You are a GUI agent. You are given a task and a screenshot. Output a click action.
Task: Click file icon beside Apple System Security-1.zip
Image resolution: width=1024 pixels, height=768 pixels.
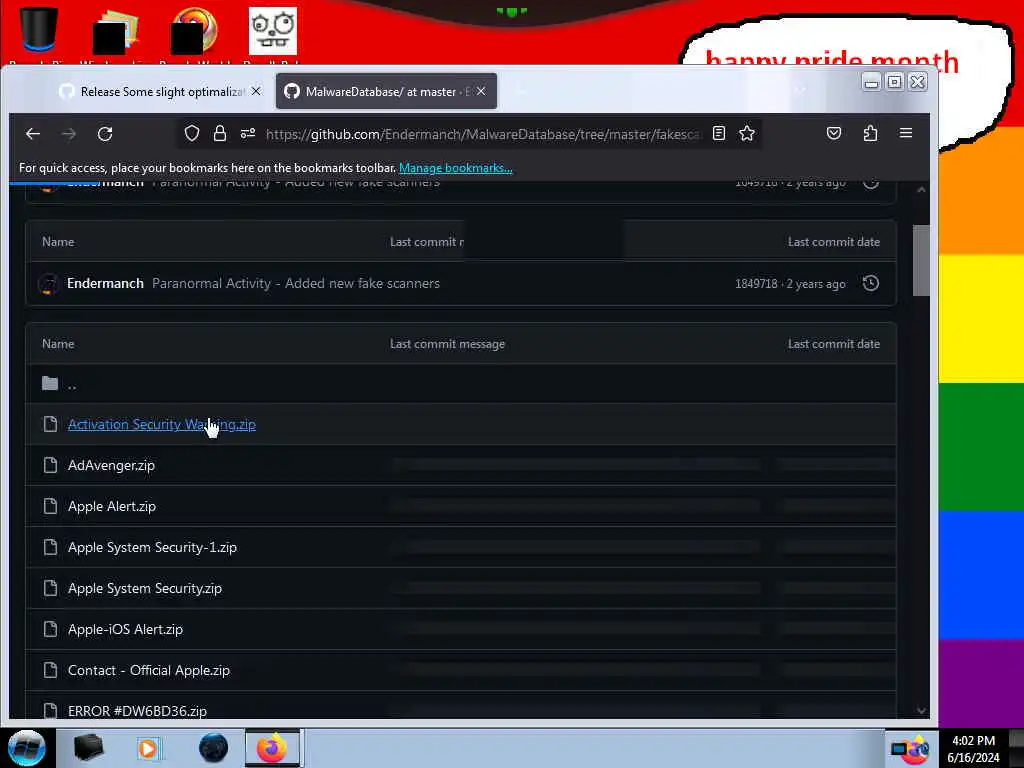click(x=50, y=547)
